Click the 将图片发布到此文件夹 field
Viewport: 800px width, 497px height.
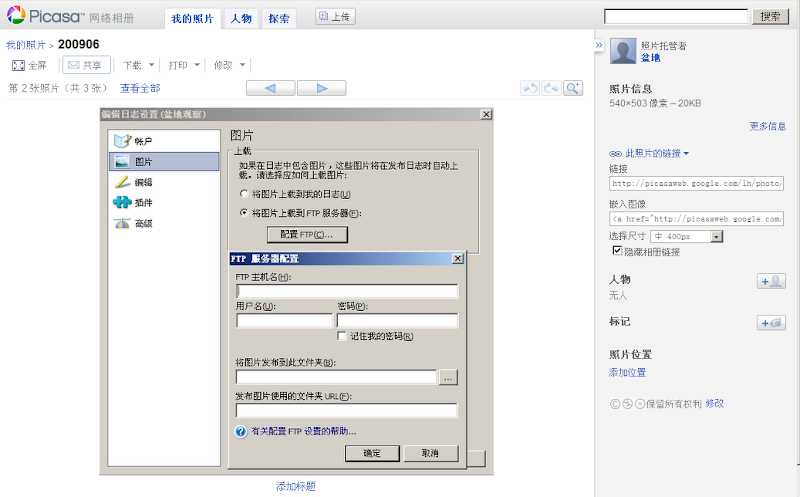click(x=336, y=377)
